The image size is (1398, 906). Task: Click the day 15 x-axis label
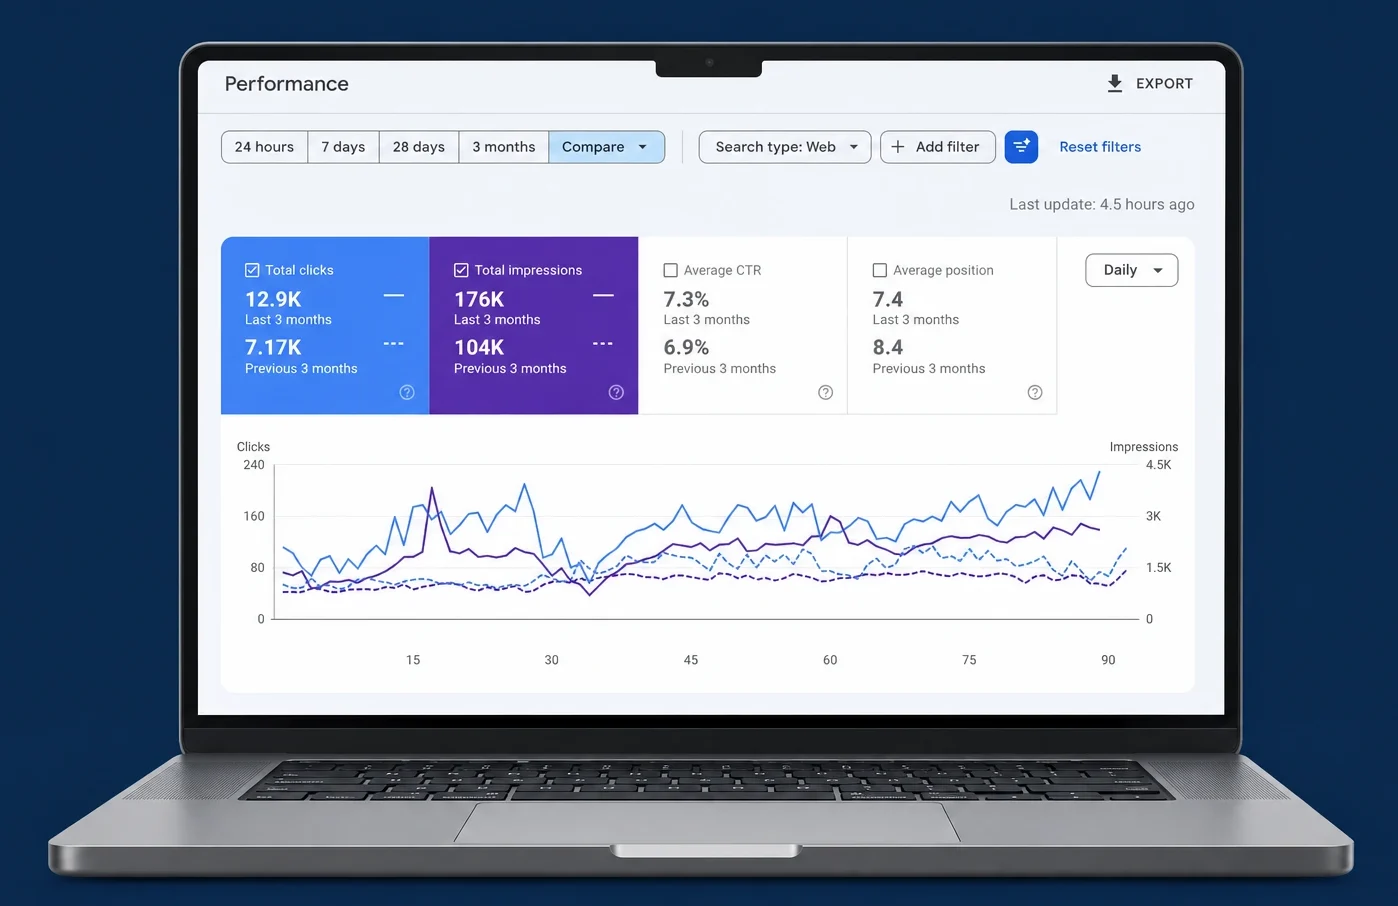click(413, 660)
